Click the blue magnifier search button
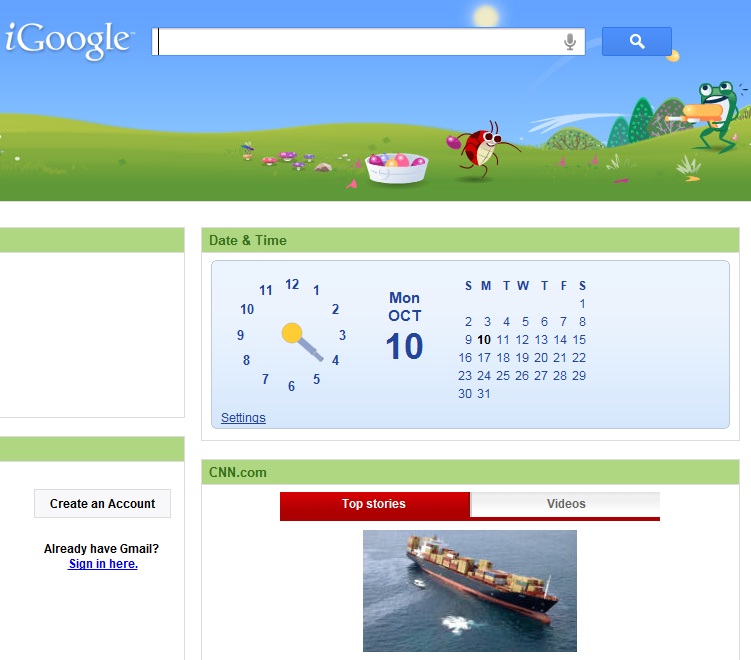 click(637, 42)
